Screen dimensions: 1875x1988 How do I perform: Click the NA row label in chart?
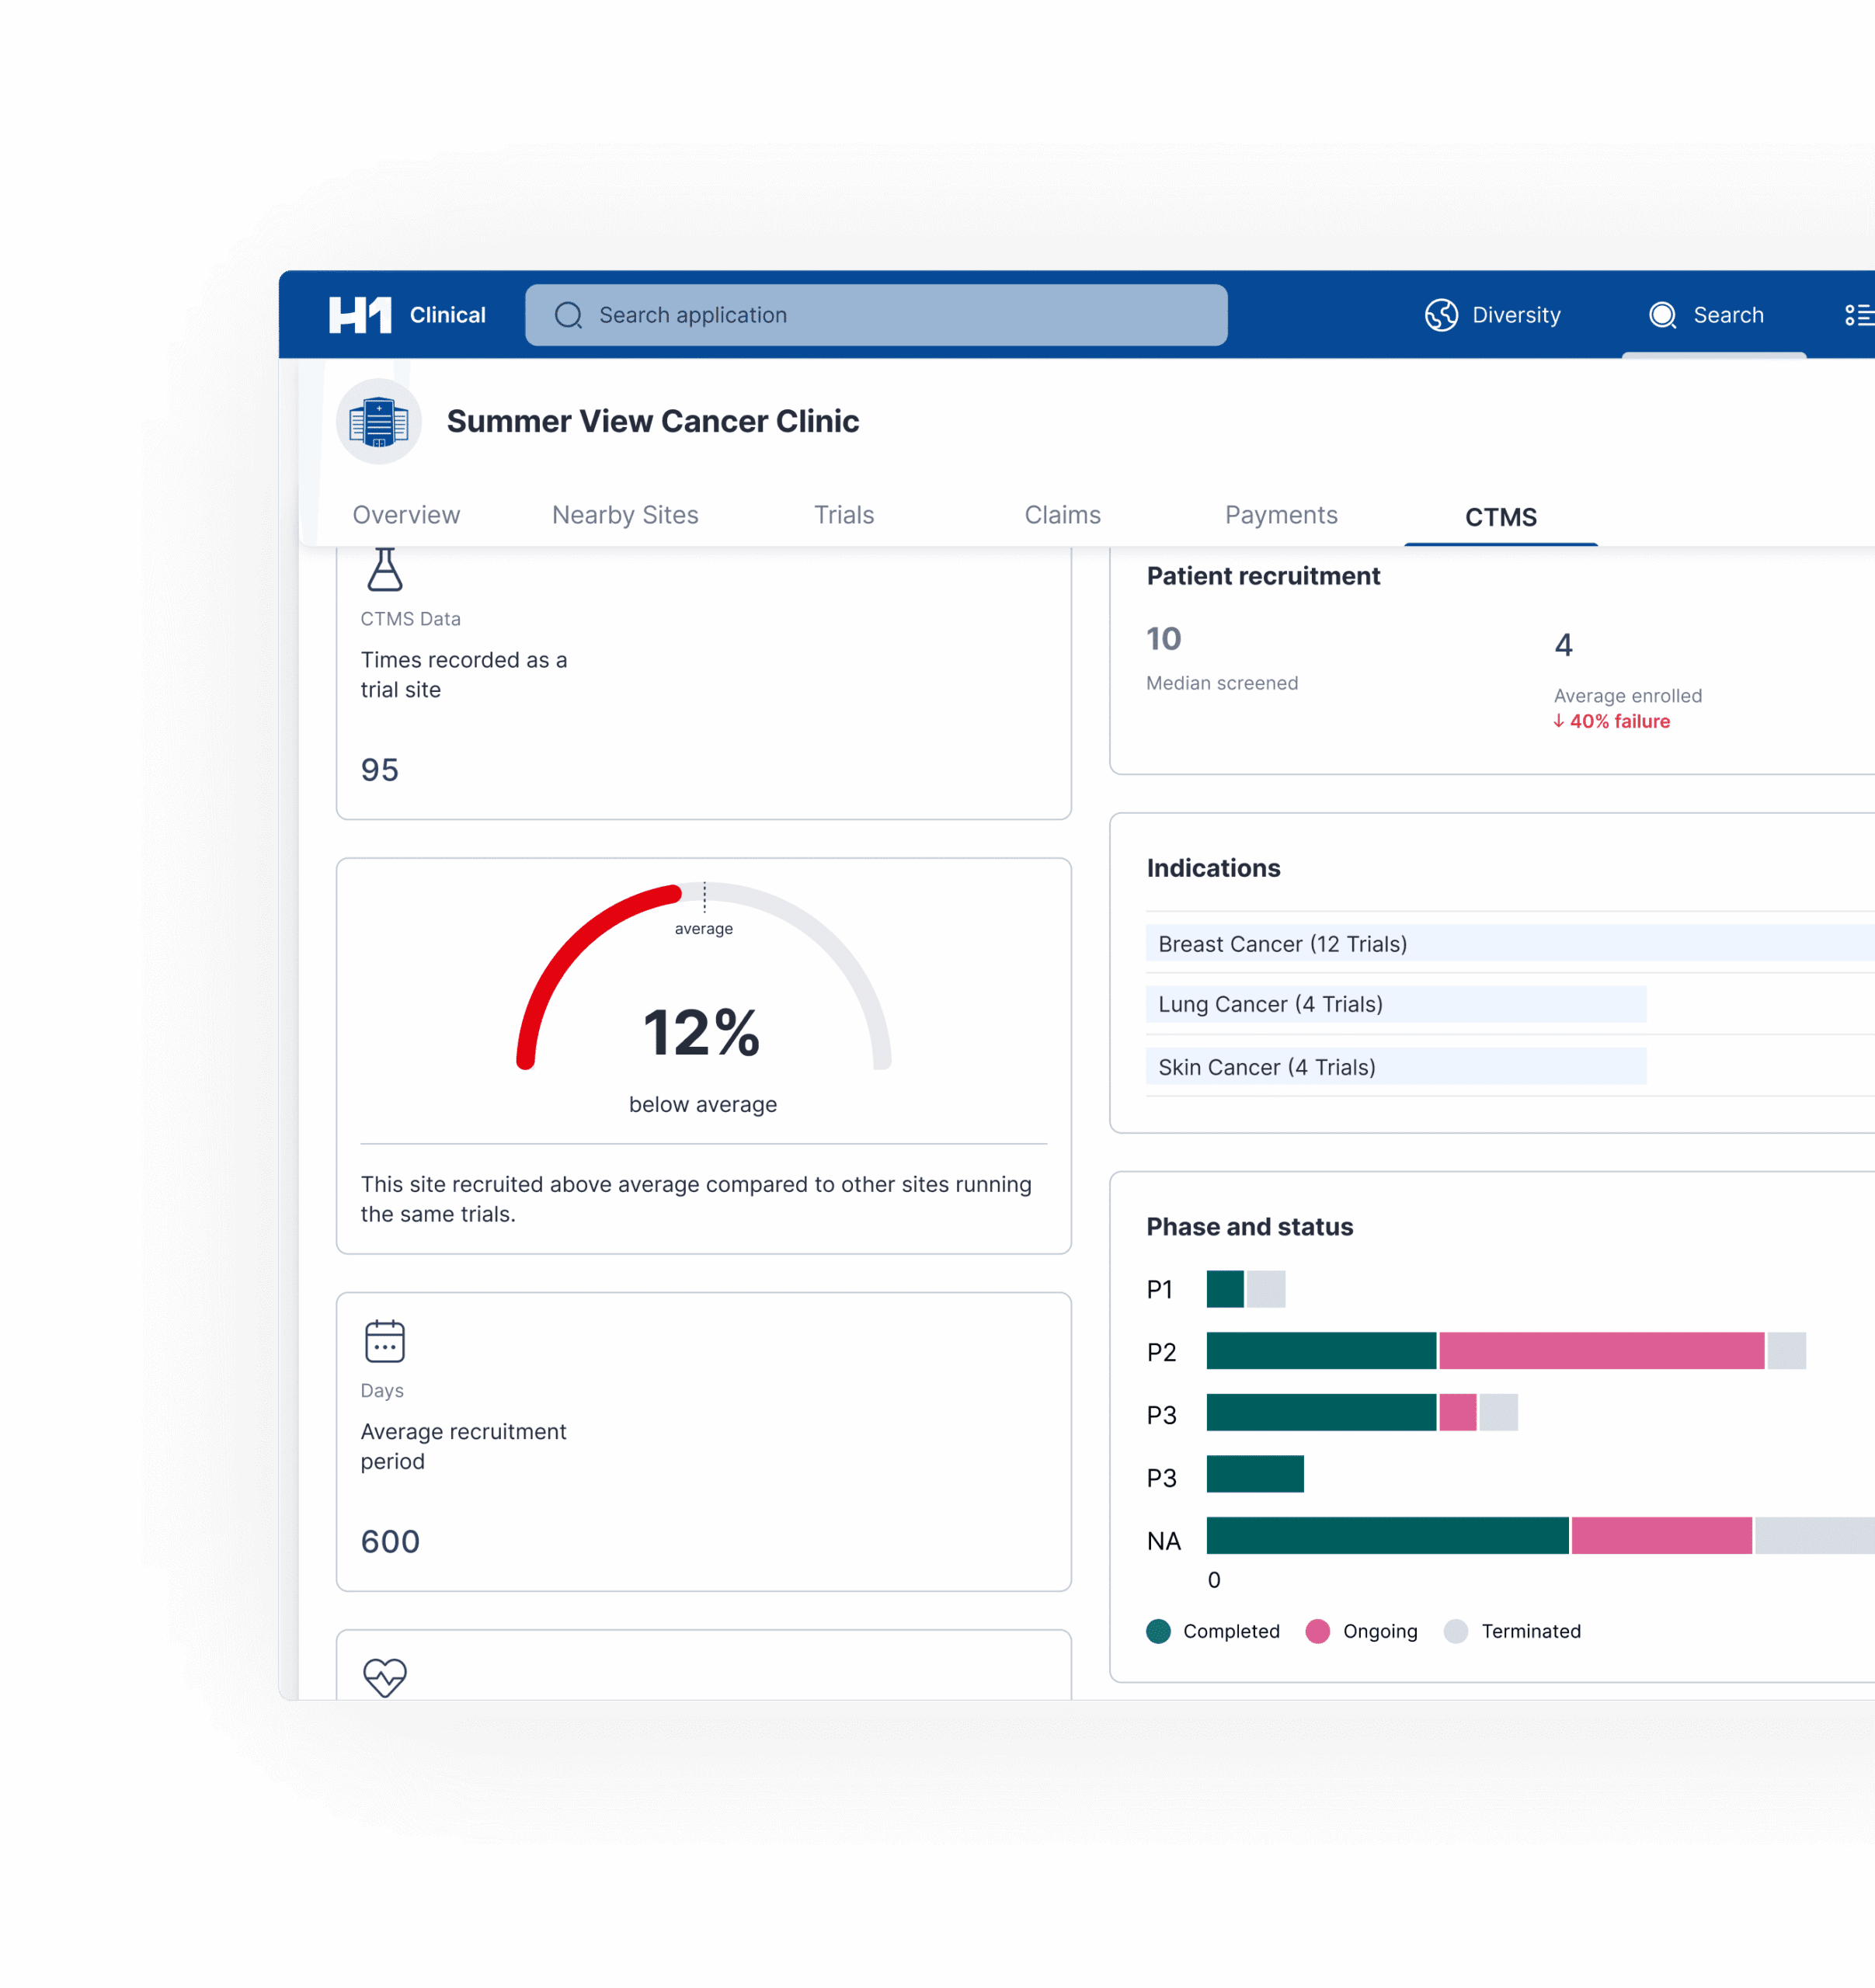[x=1164, y=1541]
